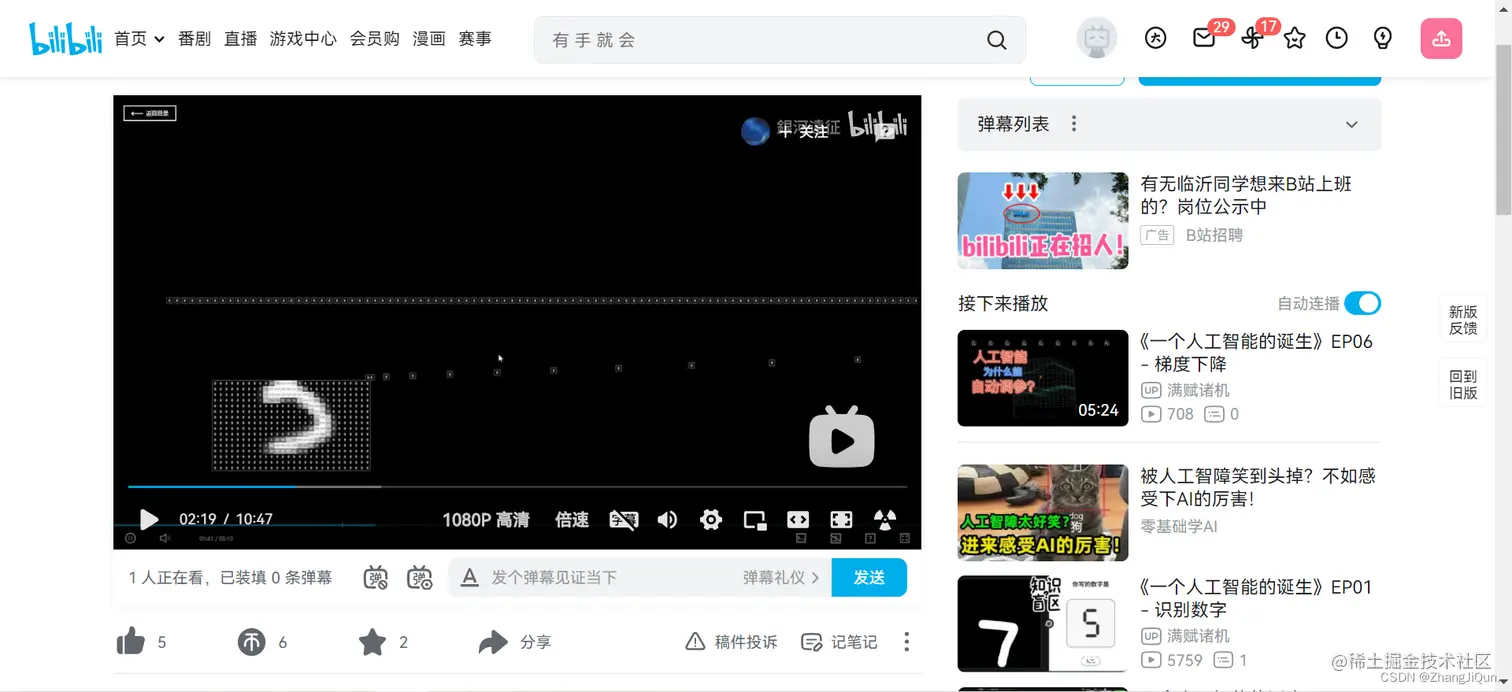Open title 被人工智障笑到头掉
The width and height of the screenshot is (1512, 692).
(1258, 487)
